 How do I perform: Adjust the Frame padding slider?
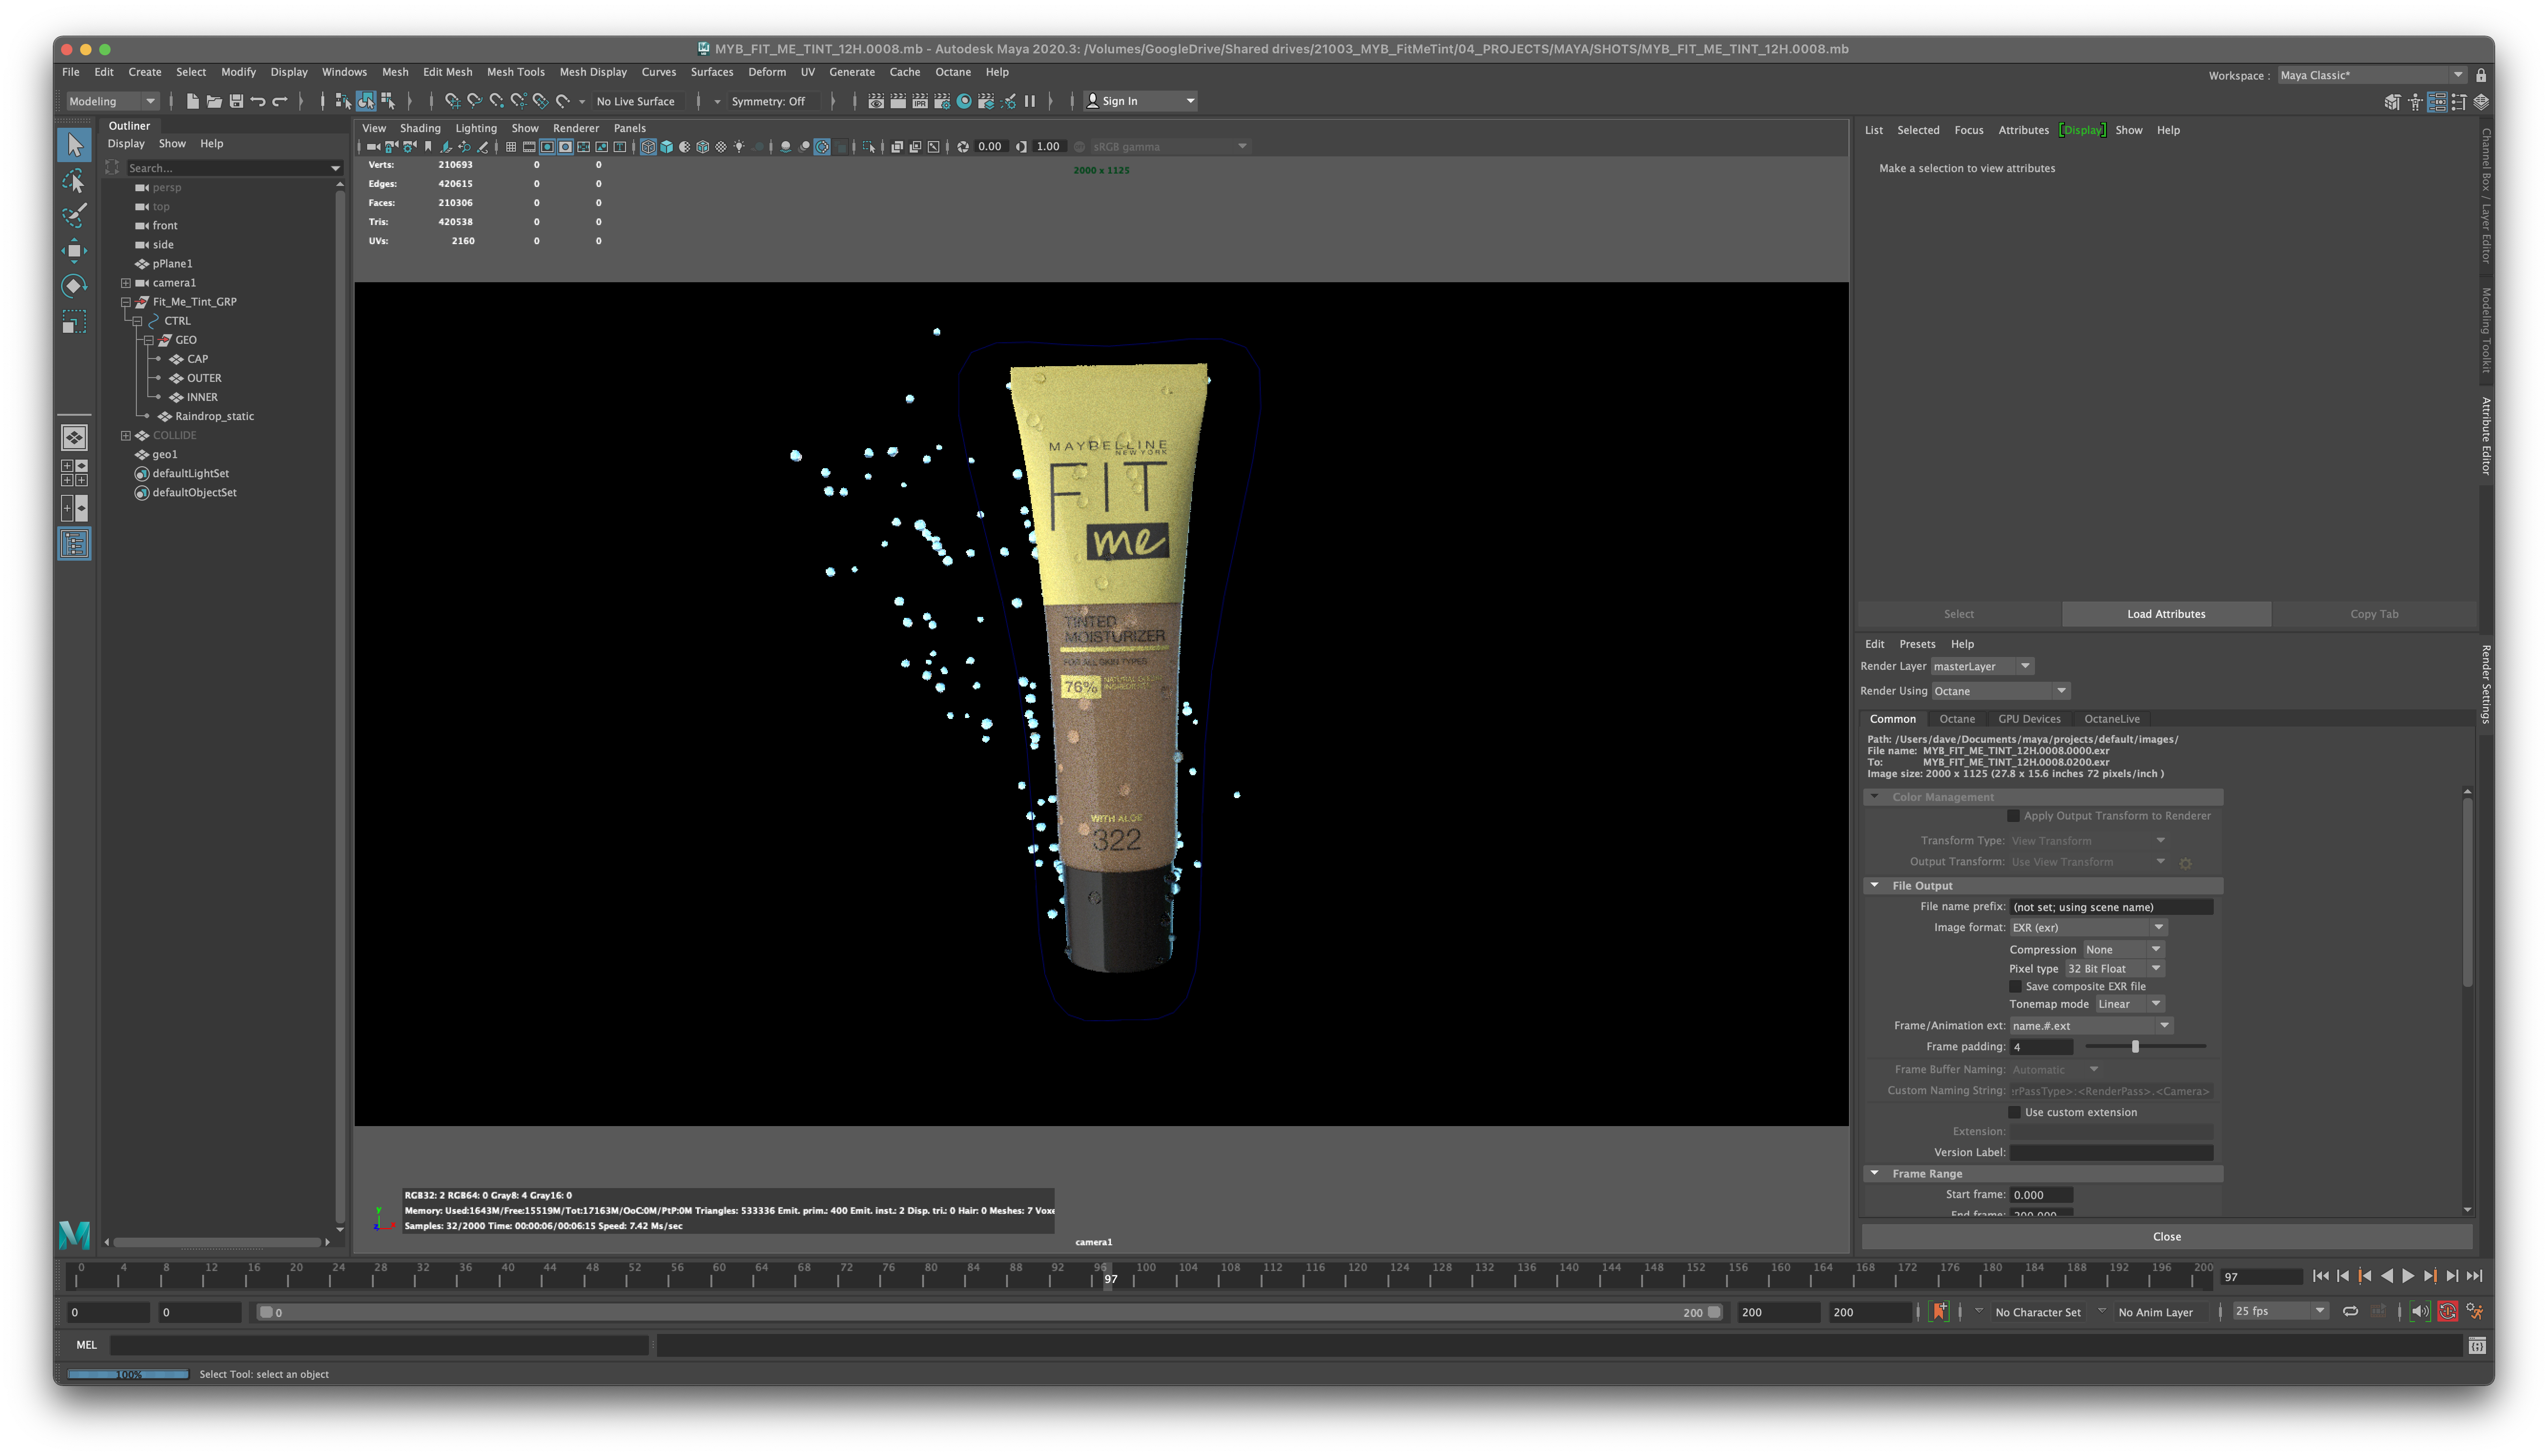2135,1046
